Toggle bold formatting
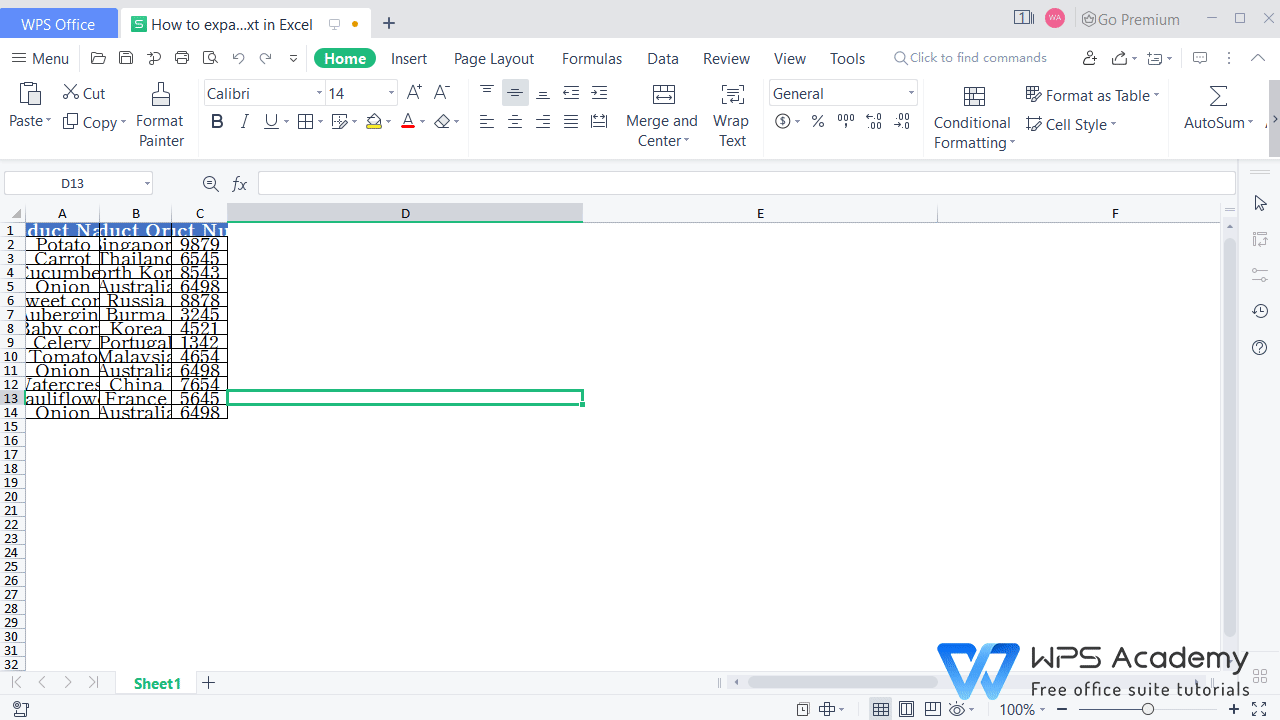Image resolution: width=1280 pixels, height=720 pixels. pyautogui.click(x=217, y=121)
